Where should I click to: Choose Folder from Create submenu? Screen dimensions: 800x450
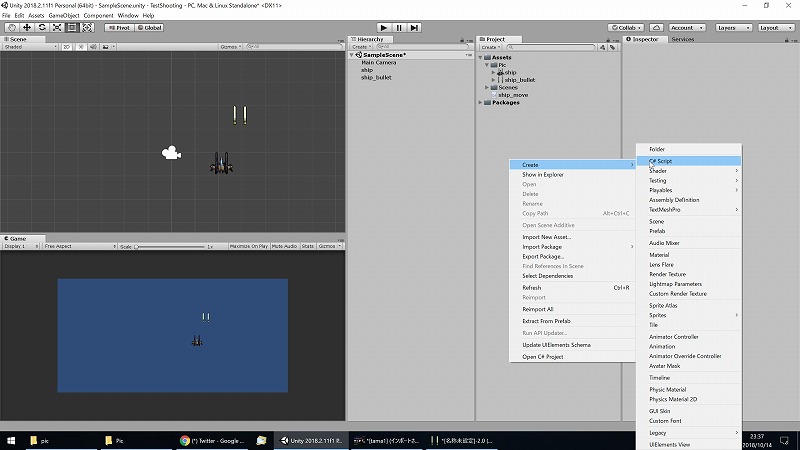pos(689,149)
